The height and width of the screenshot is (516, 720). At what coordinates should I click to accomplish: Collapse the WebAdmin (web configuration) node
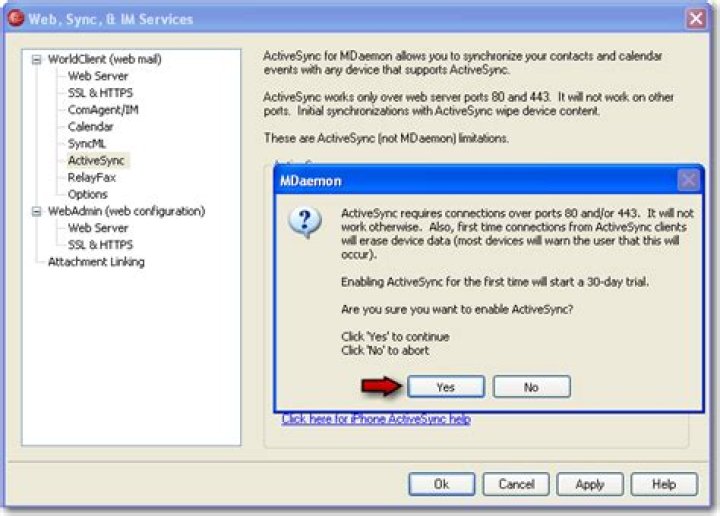(x=36, y=212)
